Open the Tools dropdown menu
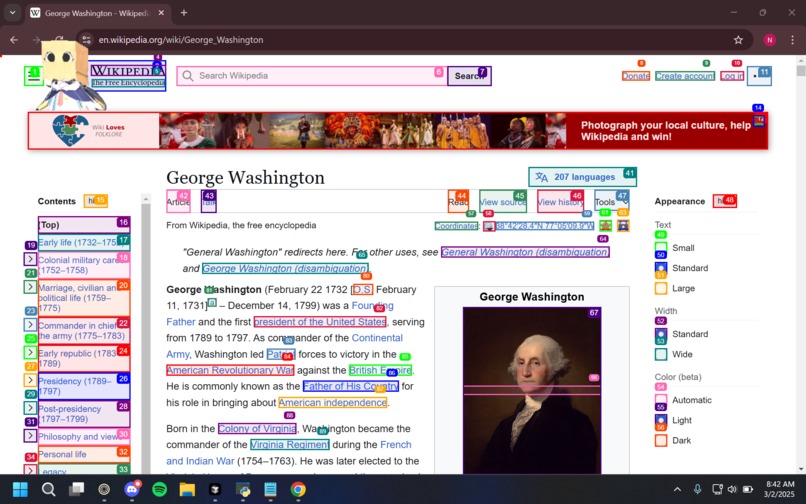Image resolution: width=806 pixels, height=504 pixels. pos(611,202)
